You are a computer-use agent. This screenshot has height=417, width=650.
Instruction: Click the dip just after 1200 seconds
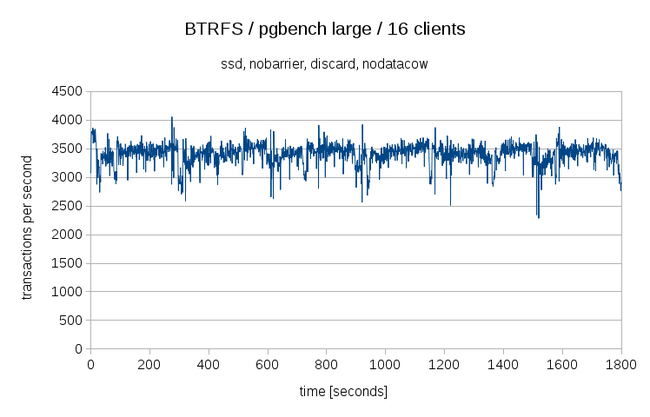pos(450,205)
